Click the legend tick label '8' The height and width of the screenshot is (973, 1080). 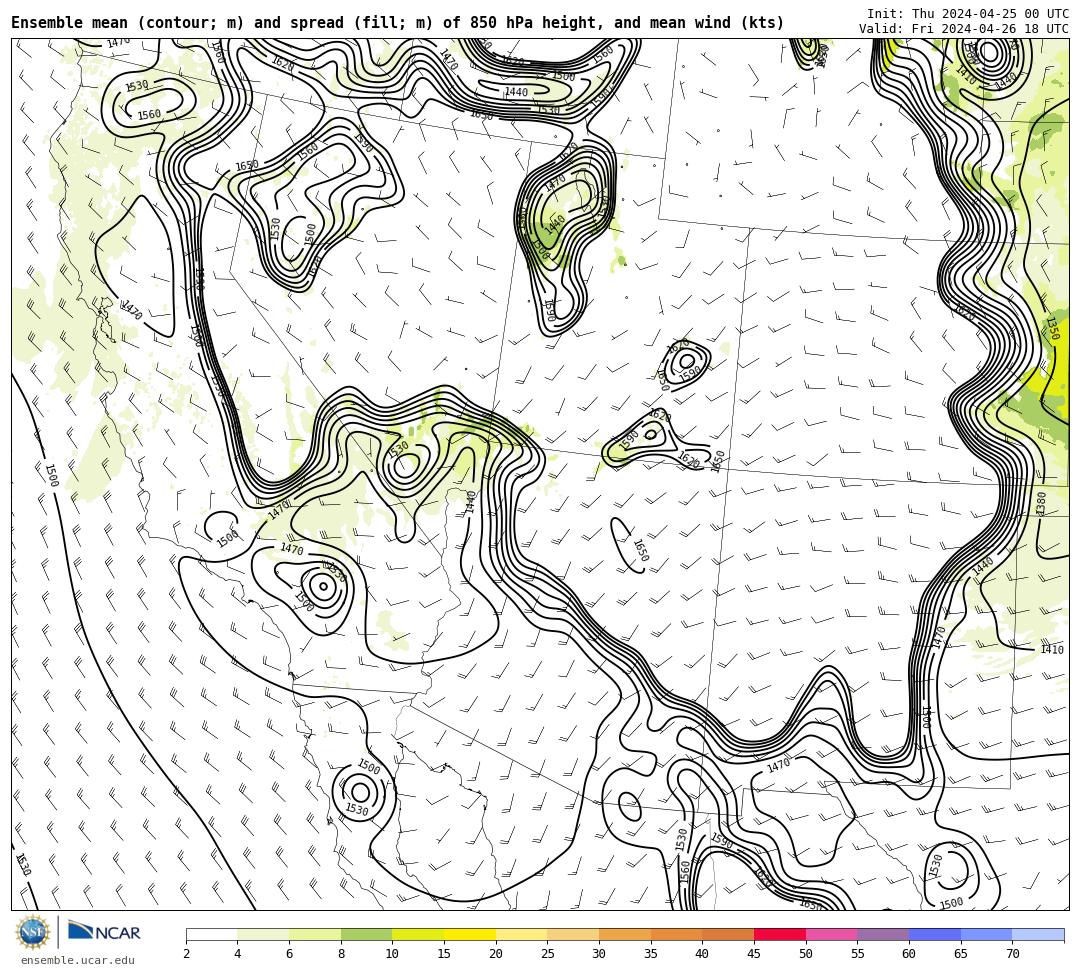pyautogui.click(x=341, y=954)
